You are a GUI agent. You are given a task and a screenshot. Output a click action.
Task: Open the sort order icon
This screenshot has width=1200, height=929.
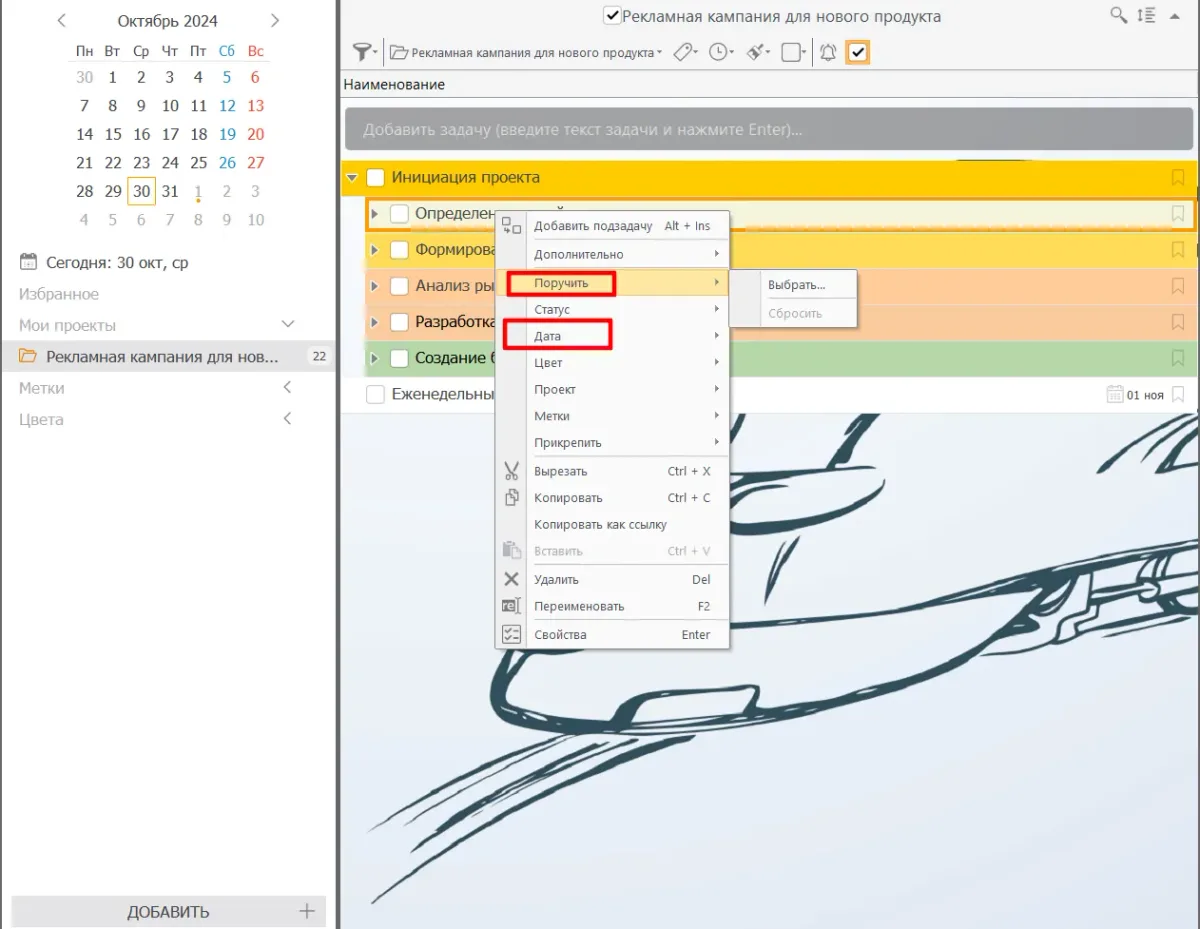click(x=1147, y=15)
